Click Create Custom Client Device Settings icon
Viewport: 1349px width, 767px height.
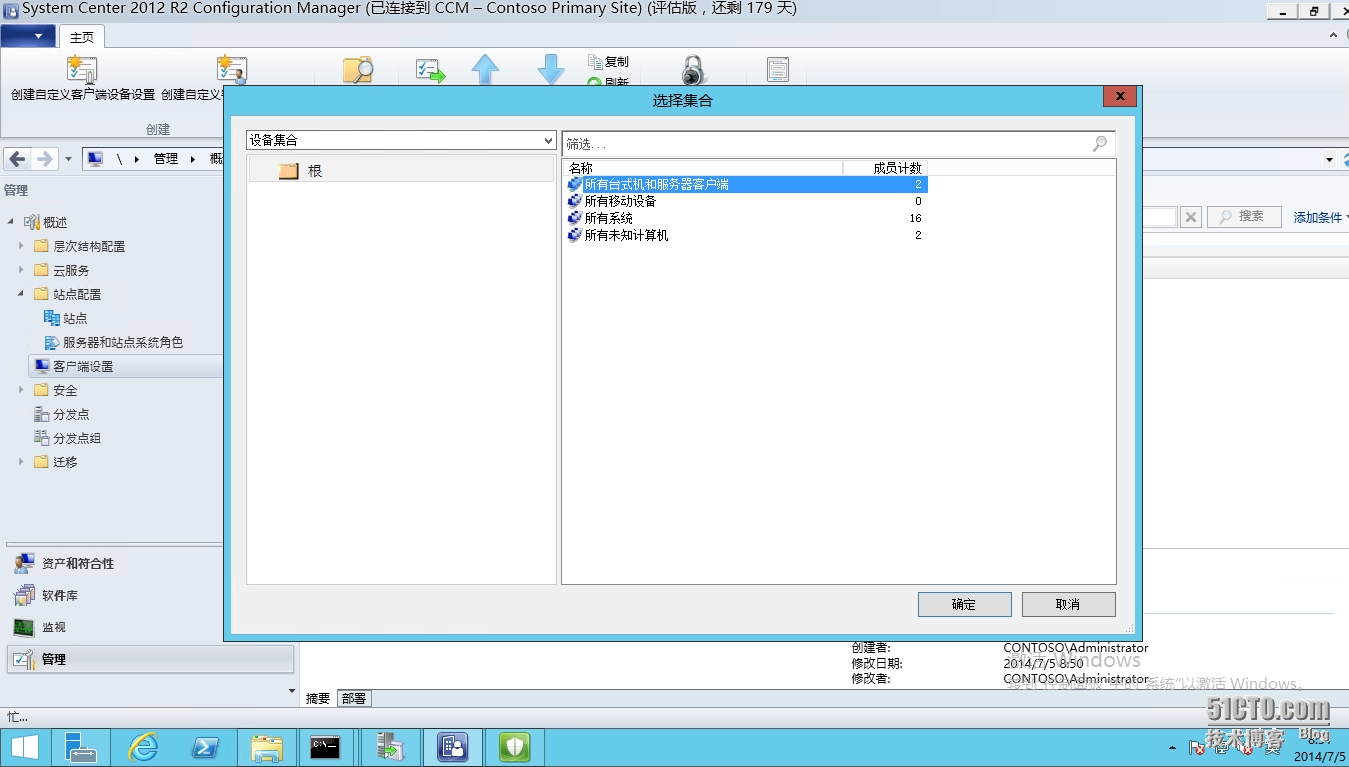82,70
